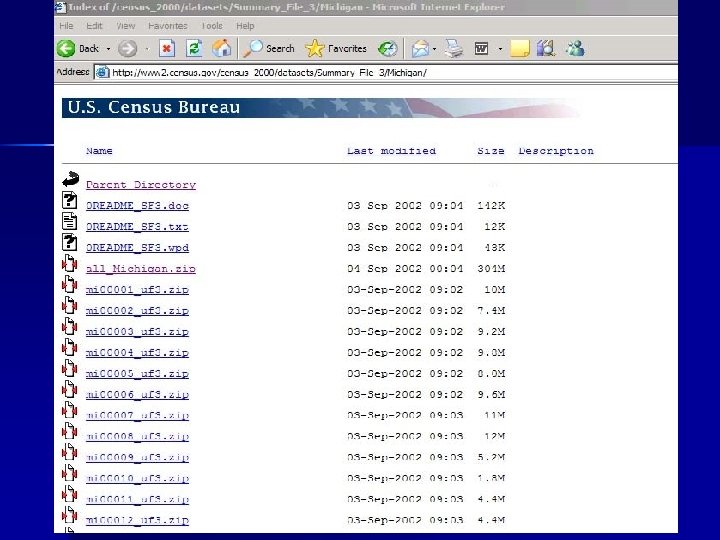Open the View menu

pyautogui.click(x=125, y=26)
